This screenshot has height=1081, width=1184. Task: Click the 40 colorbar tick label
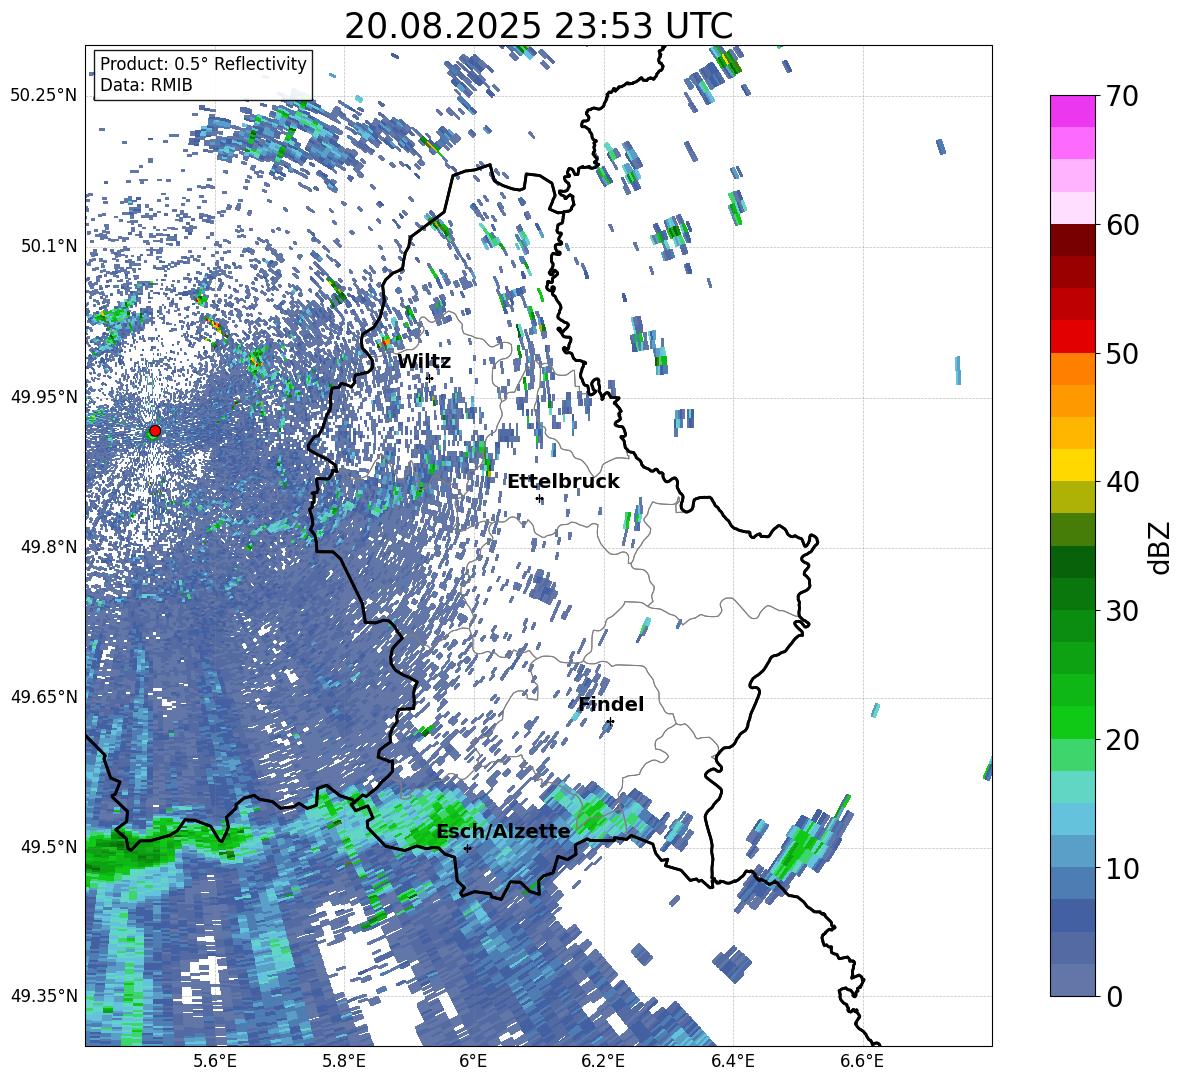tap(1123, 482)
